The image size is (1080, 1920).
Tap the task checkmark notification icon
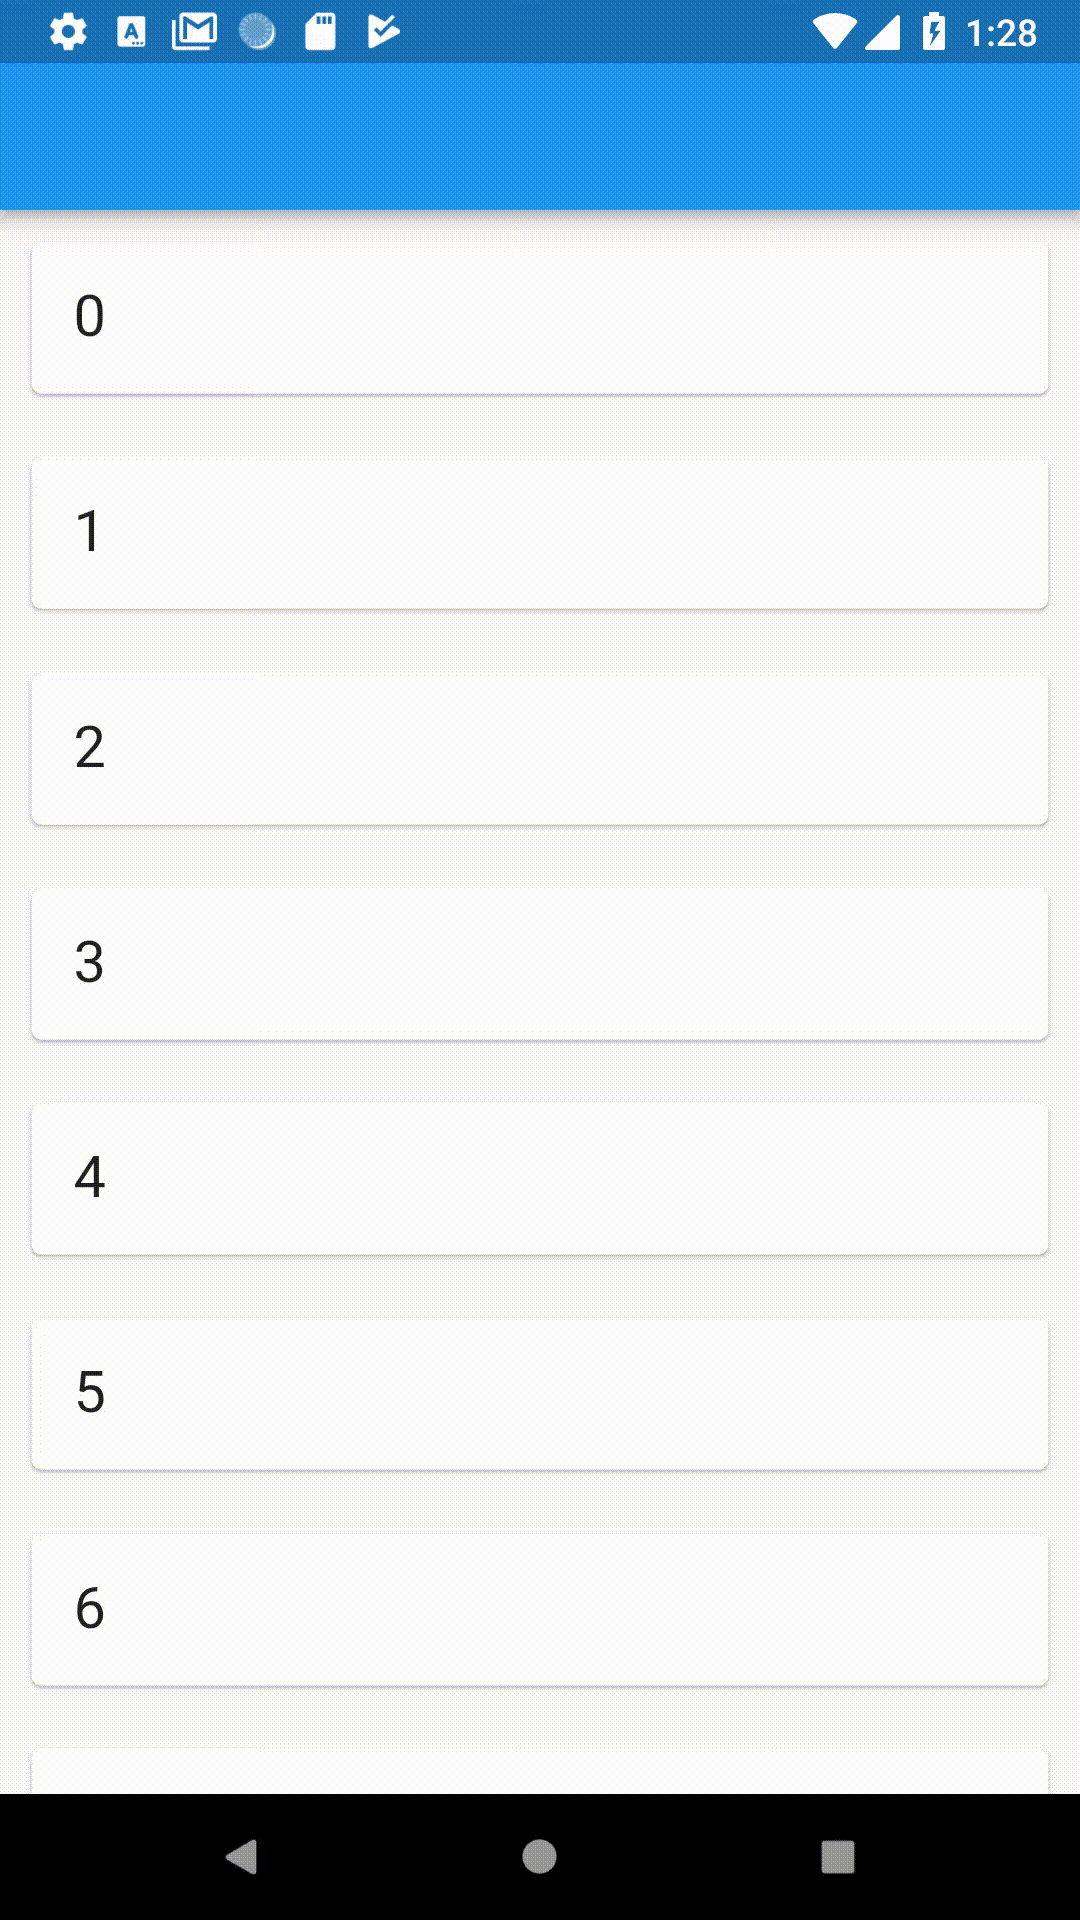[382, 32]
